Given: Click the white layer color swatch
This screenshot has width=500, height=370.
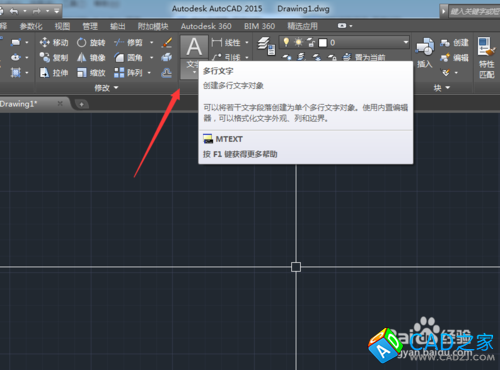Looking at the screenshot, I should pos(323,43).
